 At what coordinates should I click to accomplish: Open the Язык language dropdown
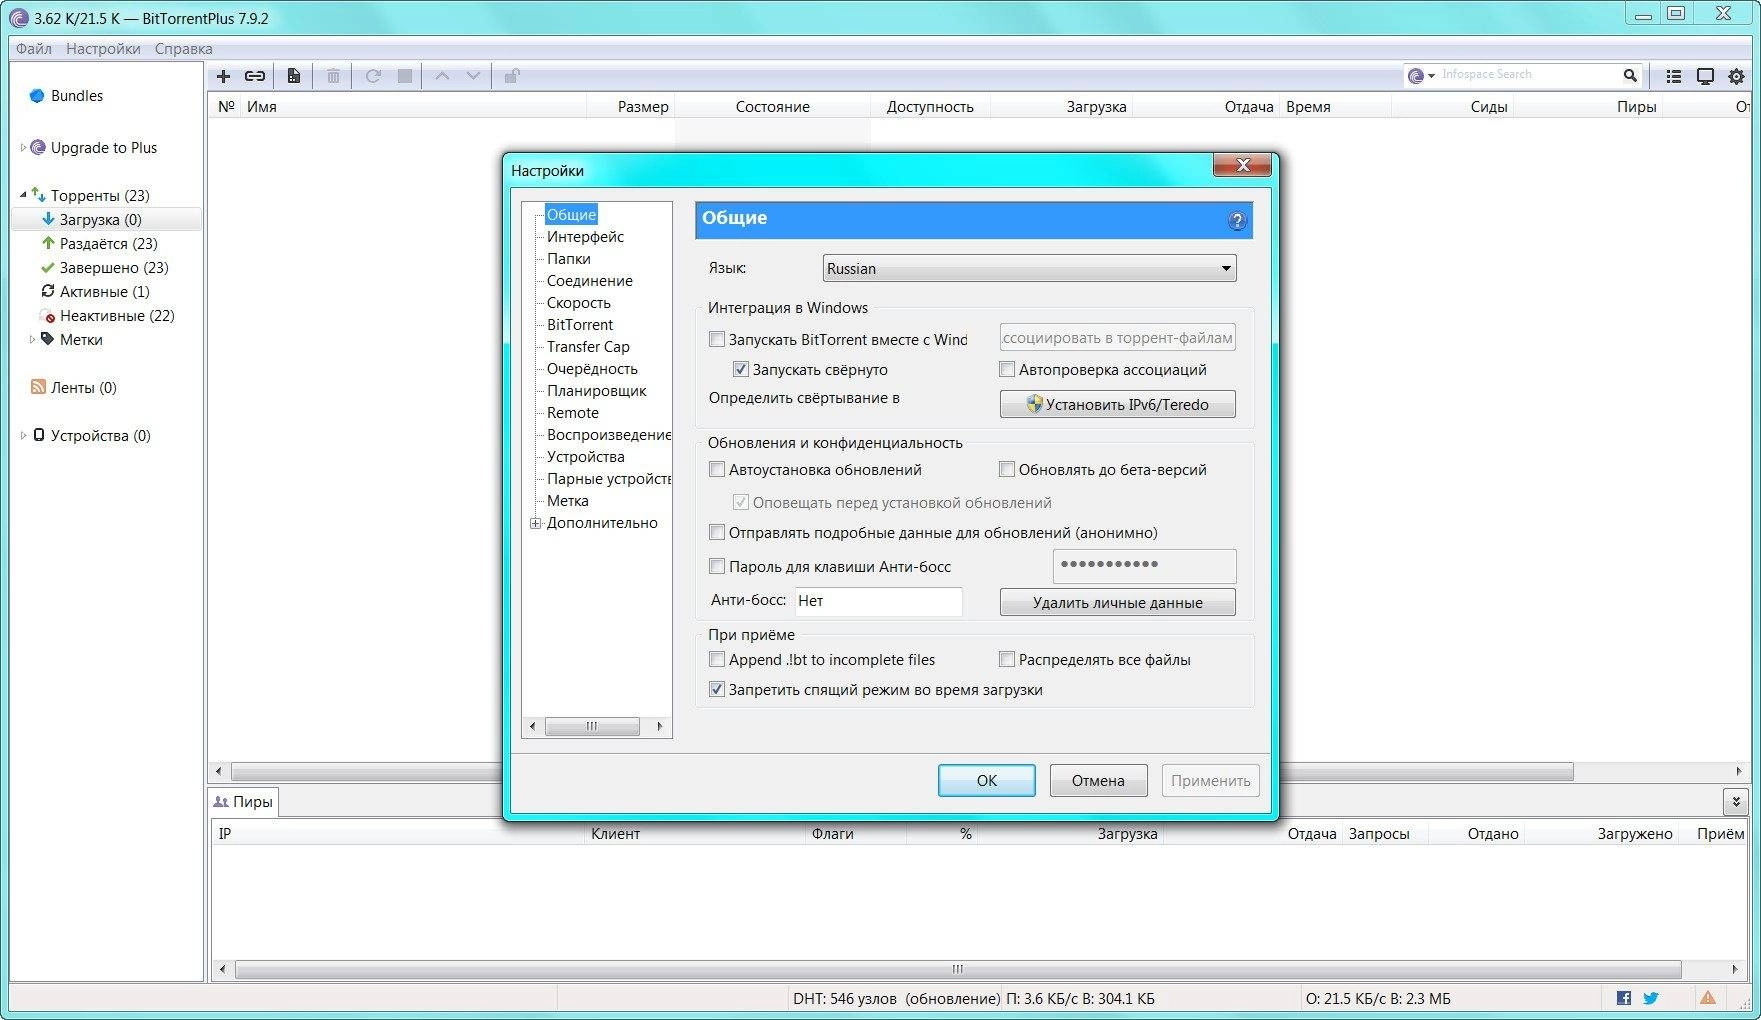pos(1029,268)
